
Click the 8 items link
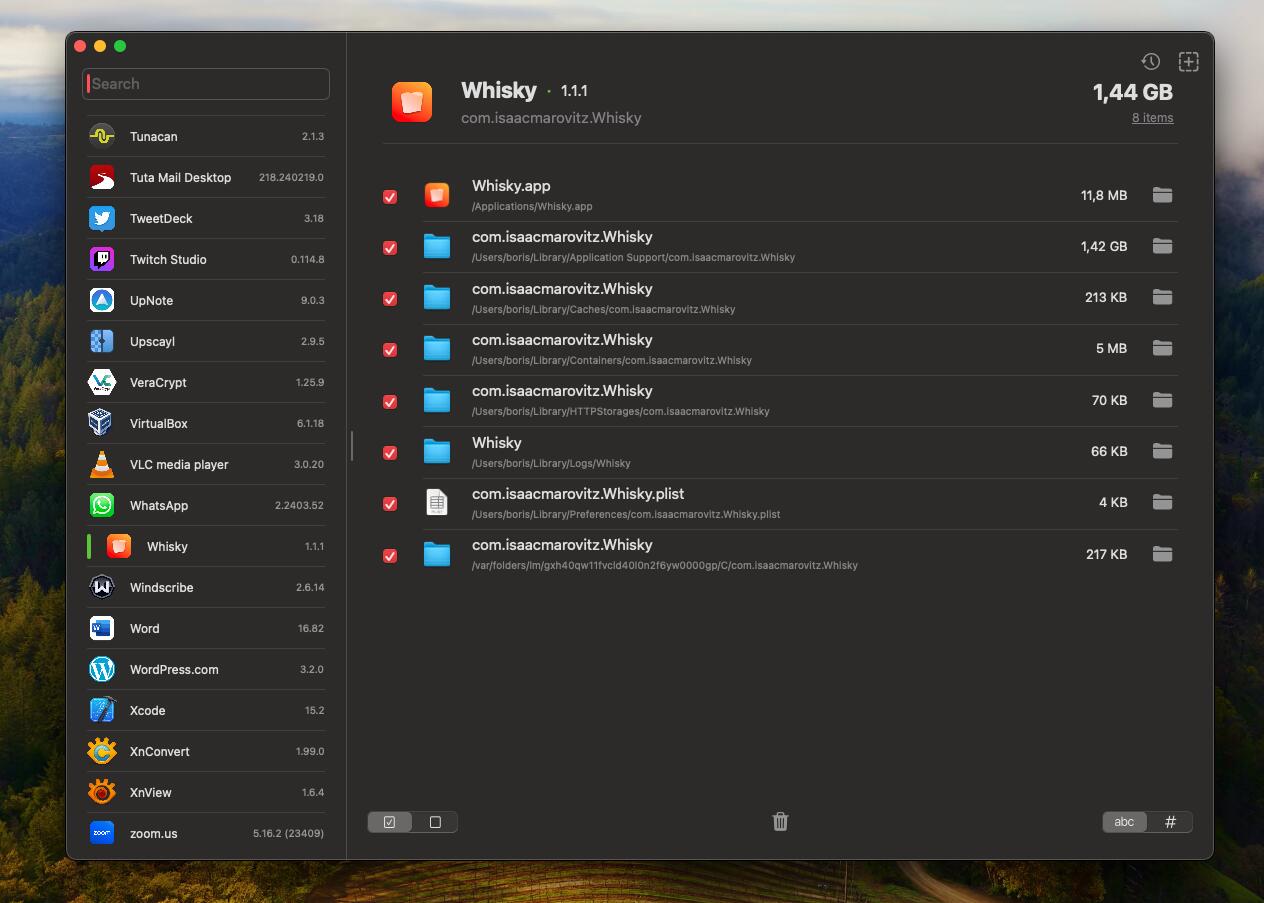point(1153,118)
